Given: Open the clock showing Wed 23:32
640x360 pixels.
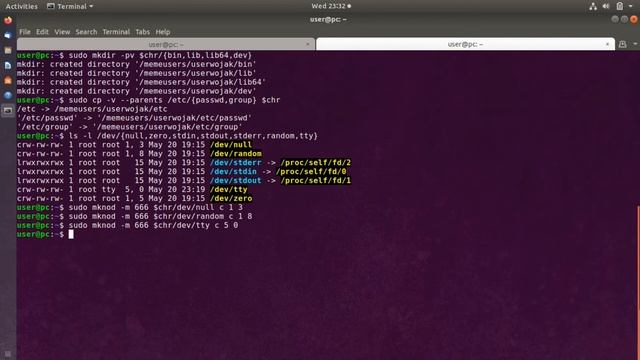Looking at the screenshot, I should click(x=331, y=6).
